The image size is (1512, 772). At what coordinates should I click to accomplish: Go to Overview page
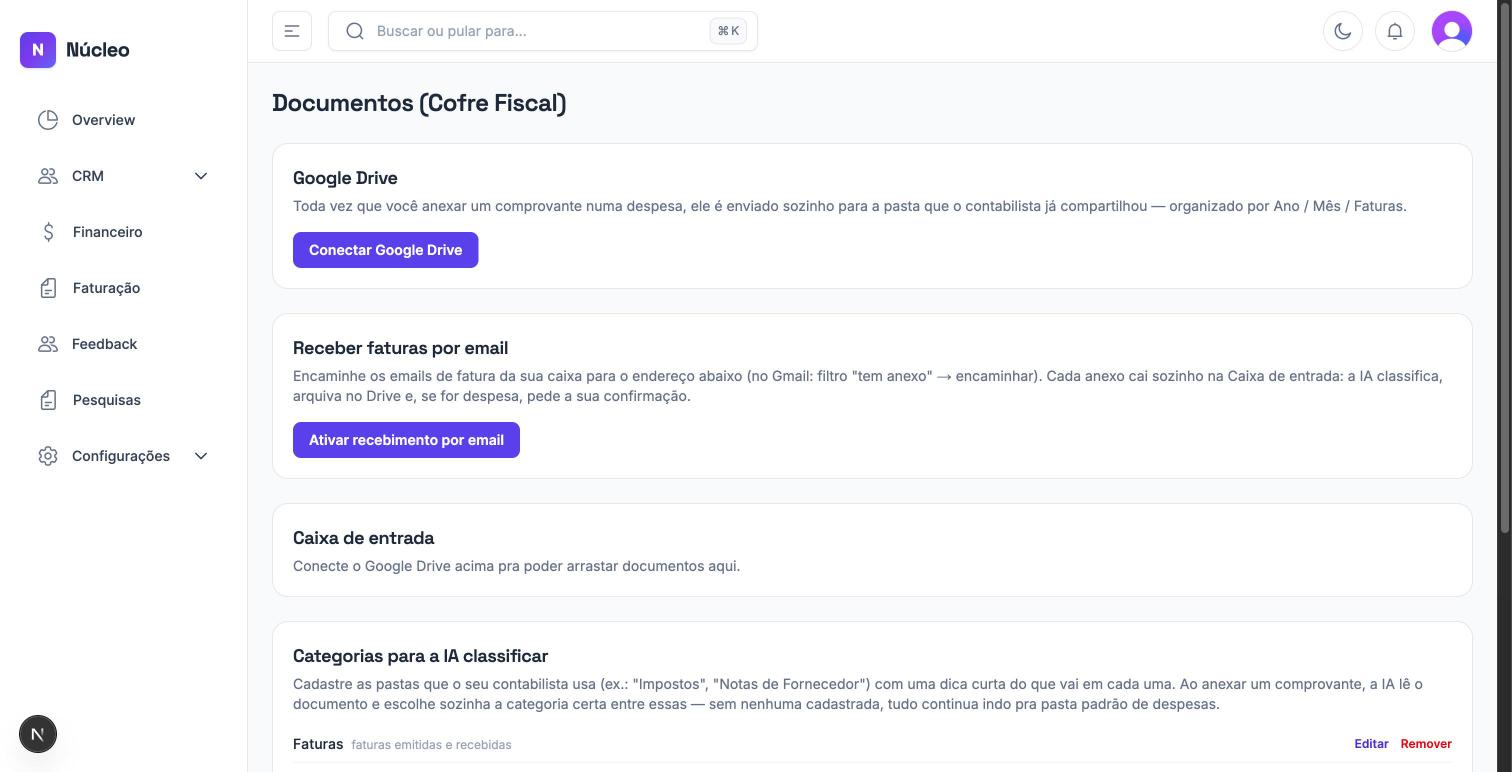pyautogui.click(x=124, y=120)
